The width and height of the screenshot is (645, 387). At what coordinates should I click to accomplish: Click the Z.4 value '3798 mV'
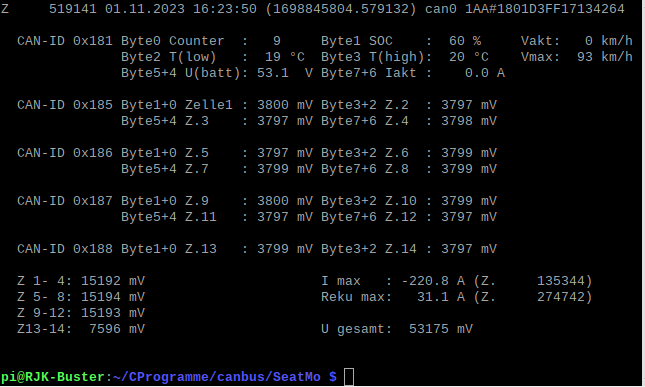[469, 121]
